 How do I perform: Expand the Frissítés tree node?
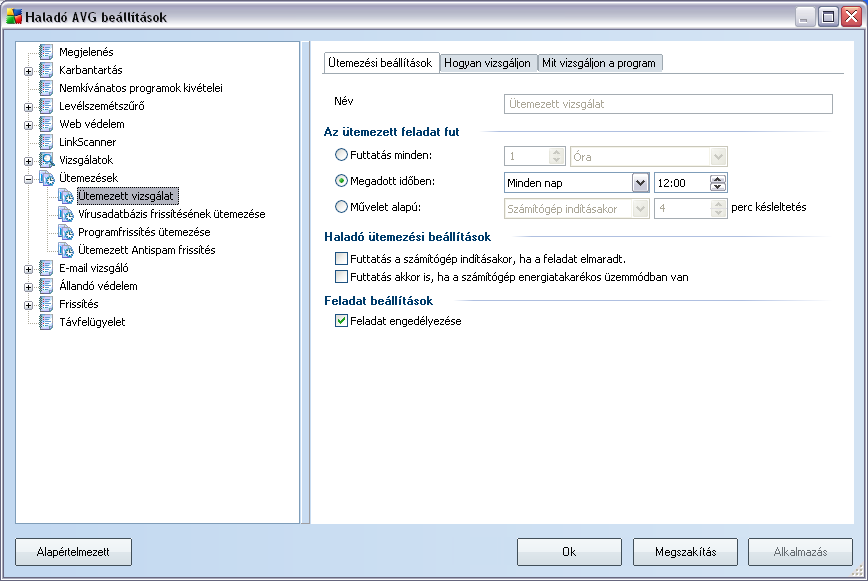(x=29, y=305)
